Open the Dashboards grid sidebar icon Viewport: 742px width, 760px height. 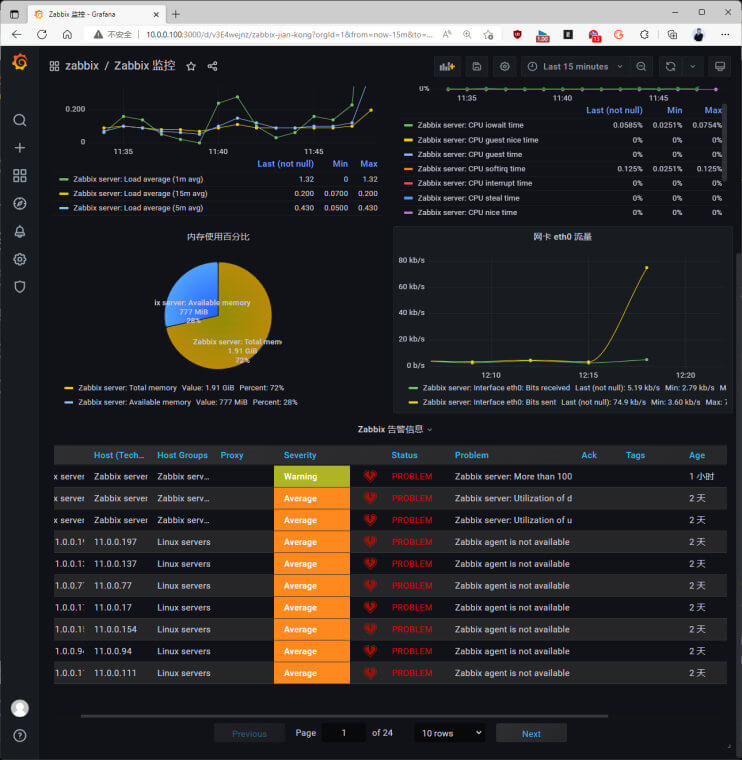pos(19,175)
